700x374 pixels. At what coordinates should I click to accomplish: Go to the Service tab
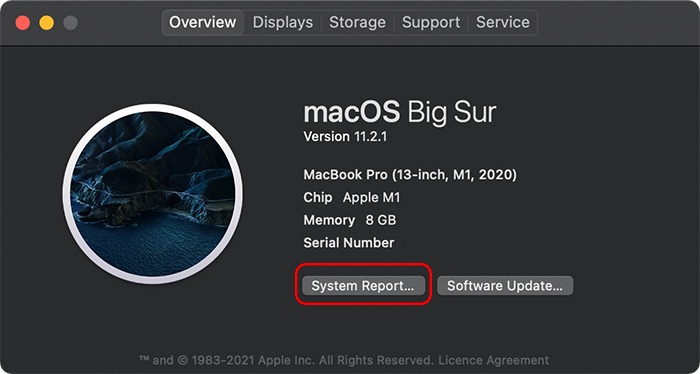coord(503,22)
